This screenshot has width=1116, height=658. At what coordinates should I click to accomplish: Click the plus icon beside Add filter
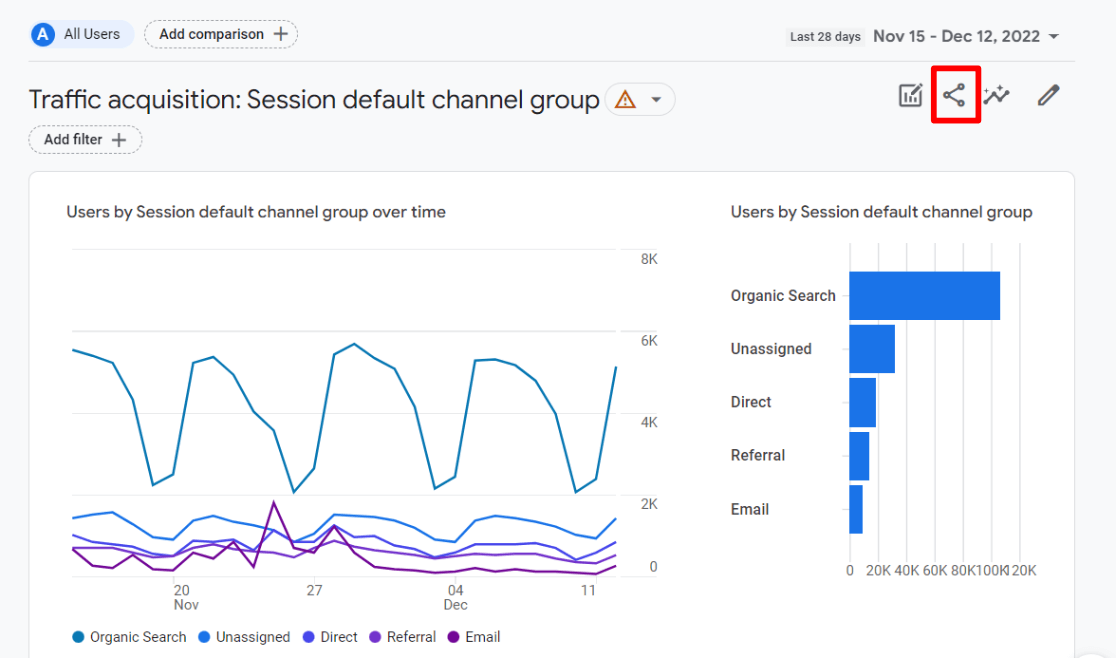[x=117, y=139]
